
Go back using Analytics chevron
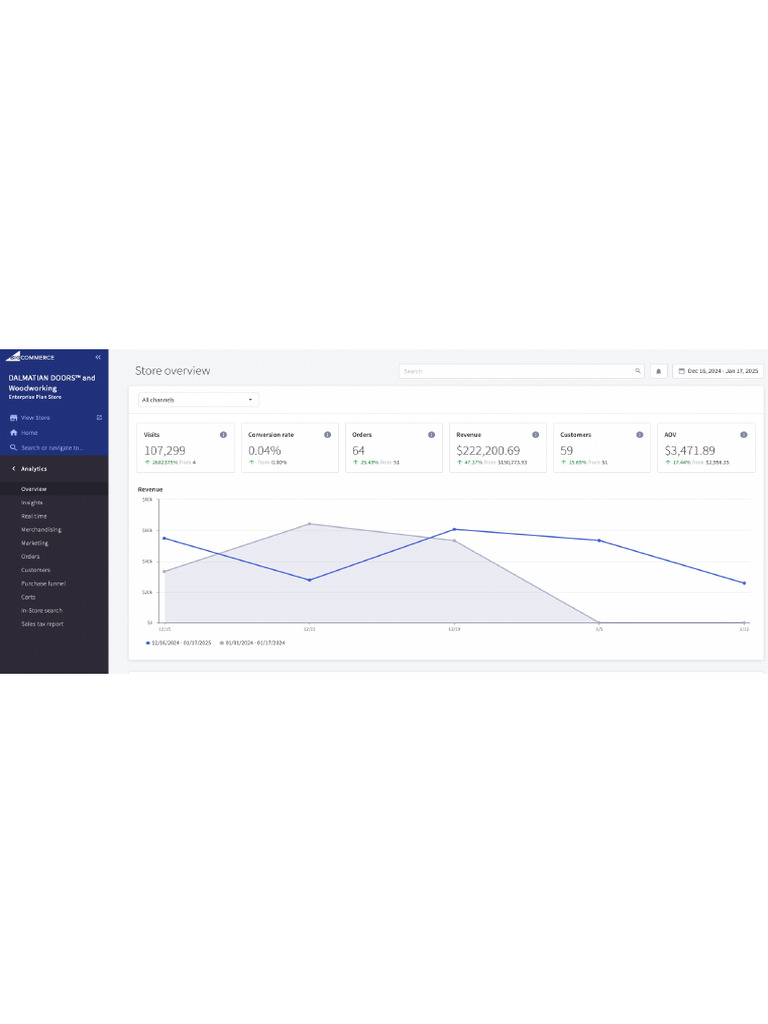[13, 469]
